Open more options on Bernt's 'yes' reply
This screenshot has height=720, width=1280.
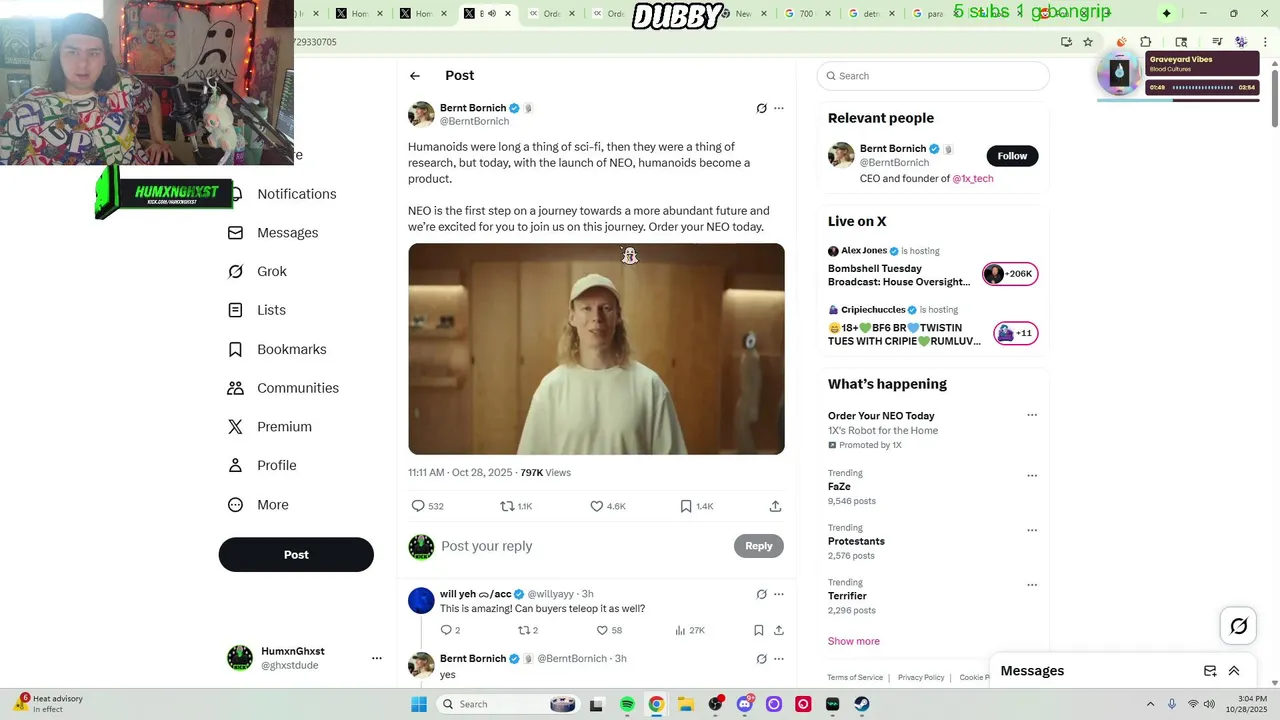coord(779,659)
